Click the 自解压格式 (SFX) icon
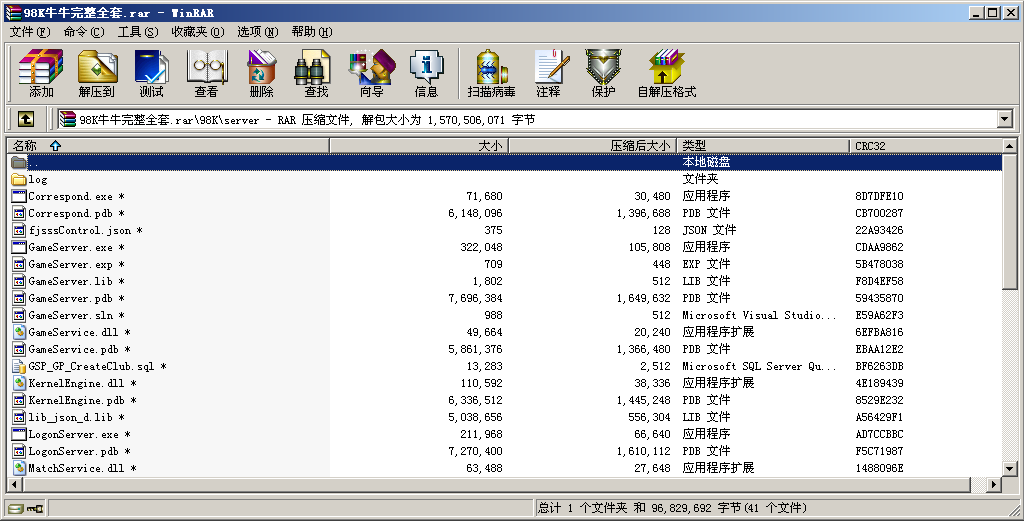The width and height of the screenshot is (1024, 521). point(667,74)
